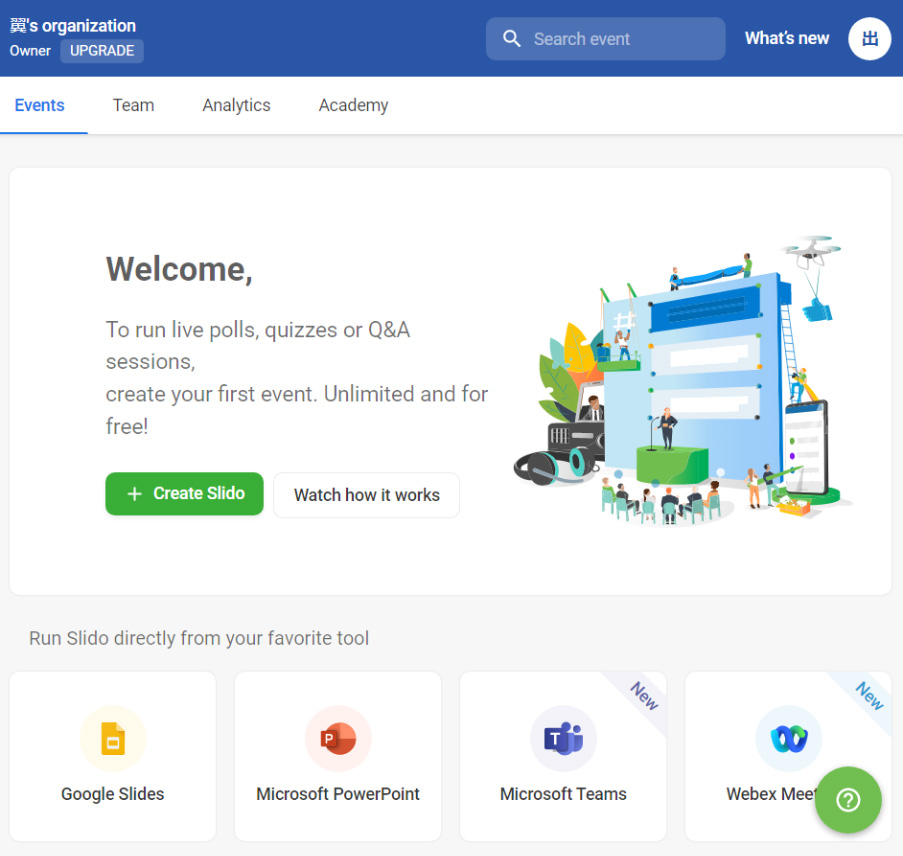Click the Microsoft PowerPoint label
This screenshot has width=903, height=856.
(338, 794)
